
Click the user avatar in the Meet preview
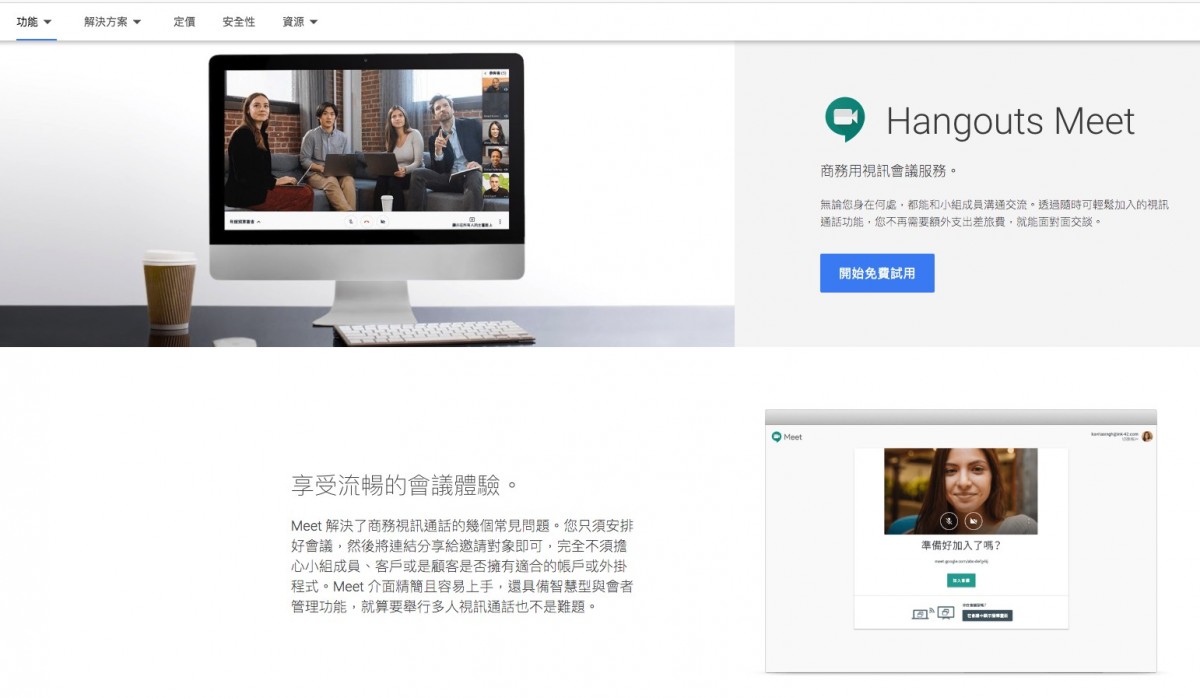pyautogui.click(x=1147, y=436)
